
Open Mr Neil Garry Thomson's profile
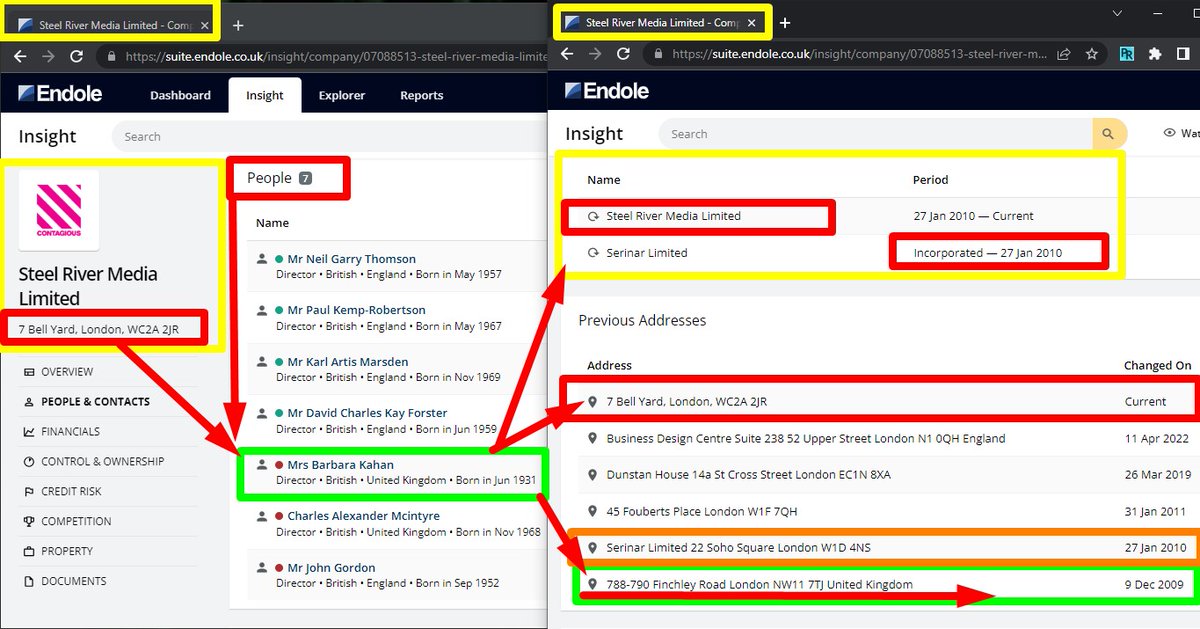pyautogui.click(x=351, y=259)
